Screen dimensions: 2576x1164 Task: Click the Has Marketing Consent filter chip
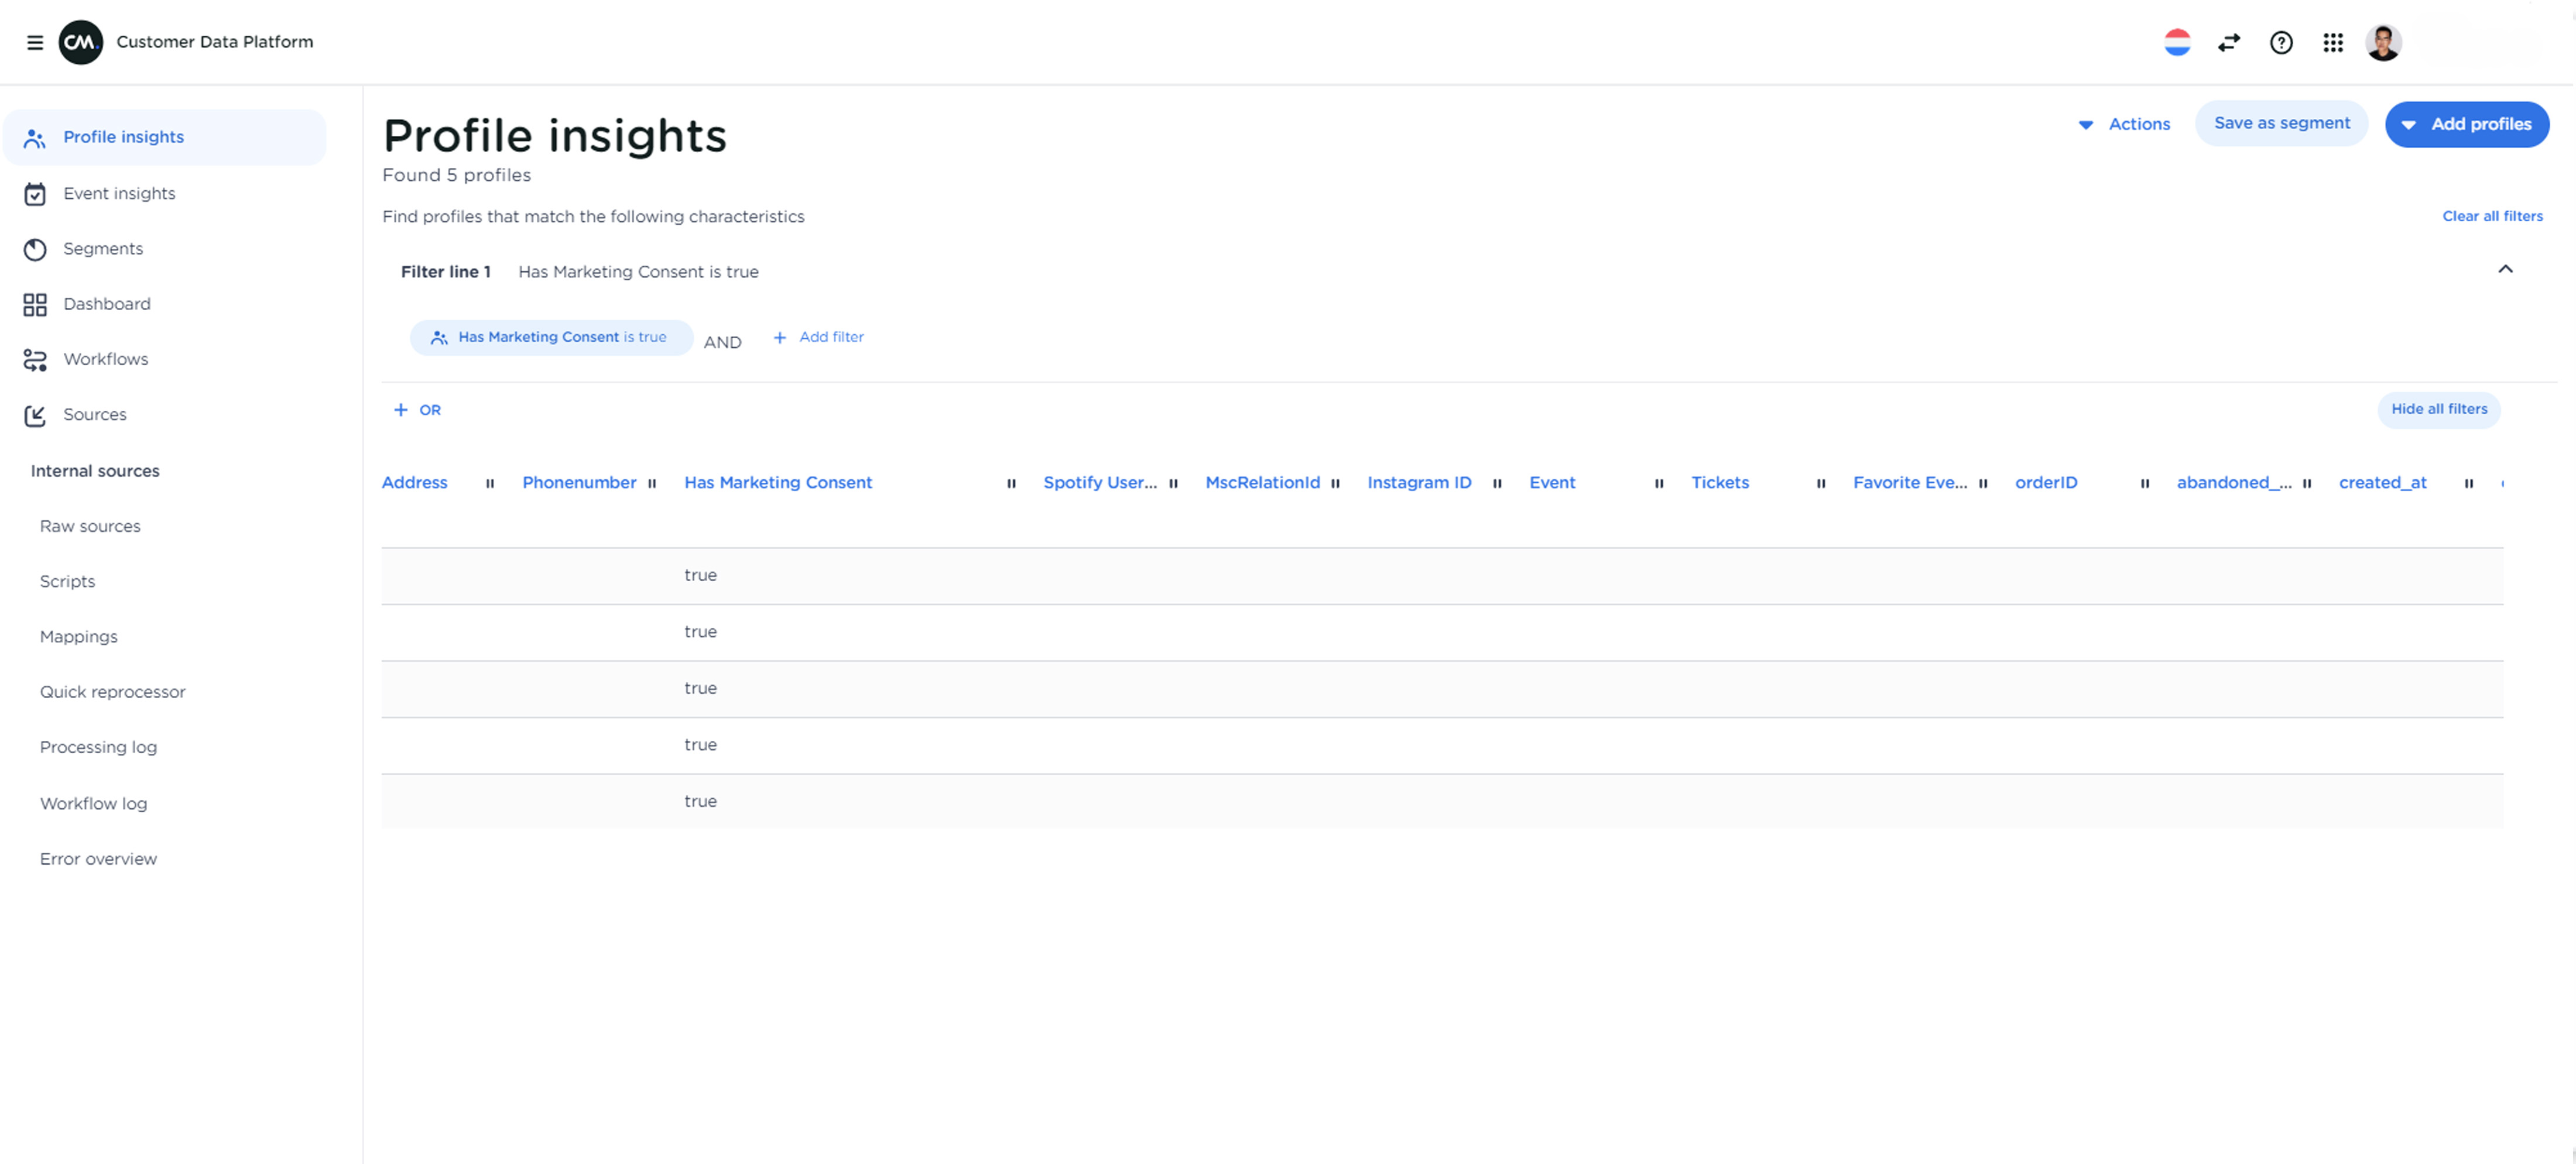pyautogui.click(x=551, y=337)
